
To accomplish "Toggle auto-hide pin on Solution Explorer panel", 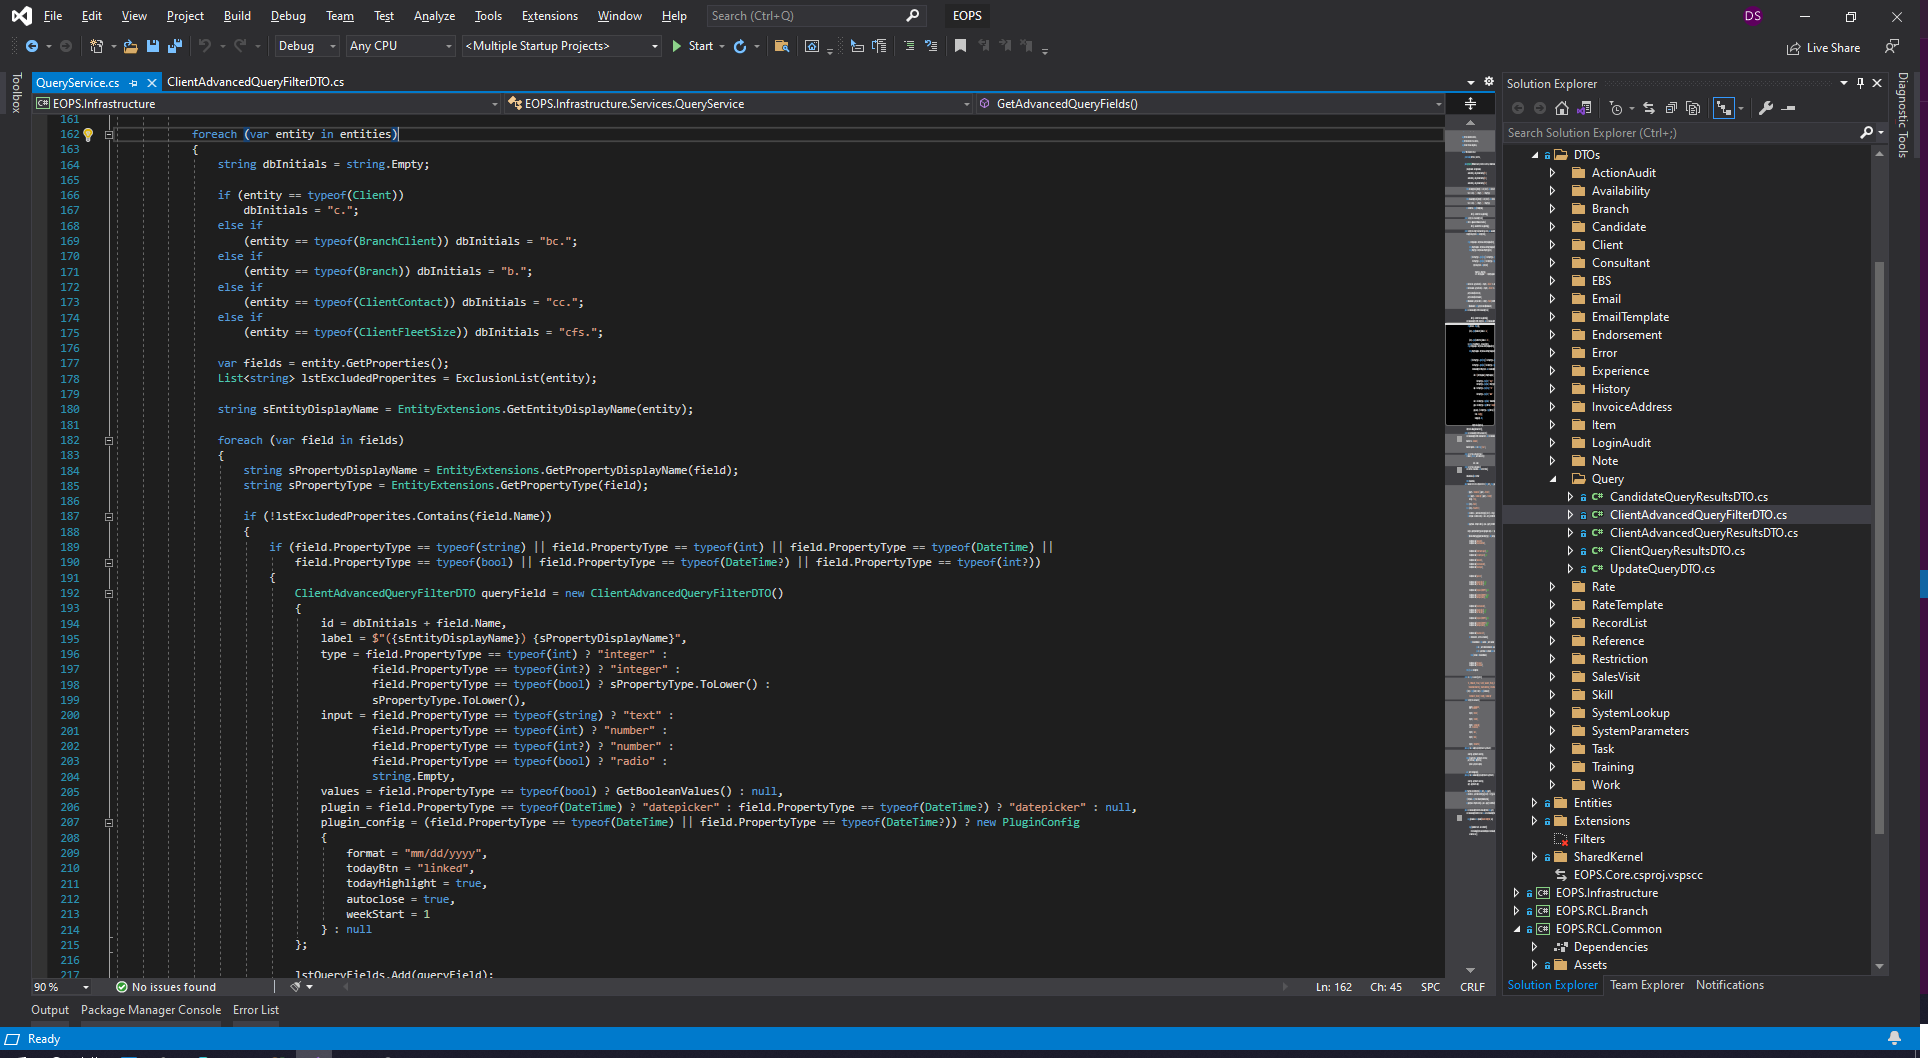I will pyautogui.click(x=1860, y=83).
